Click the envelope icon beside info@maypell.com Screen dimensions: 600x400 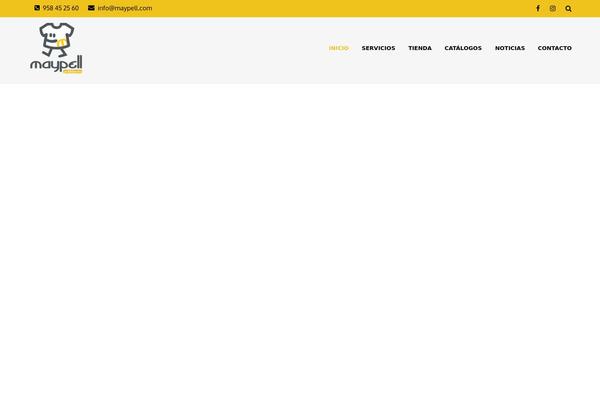click(91, 8)
